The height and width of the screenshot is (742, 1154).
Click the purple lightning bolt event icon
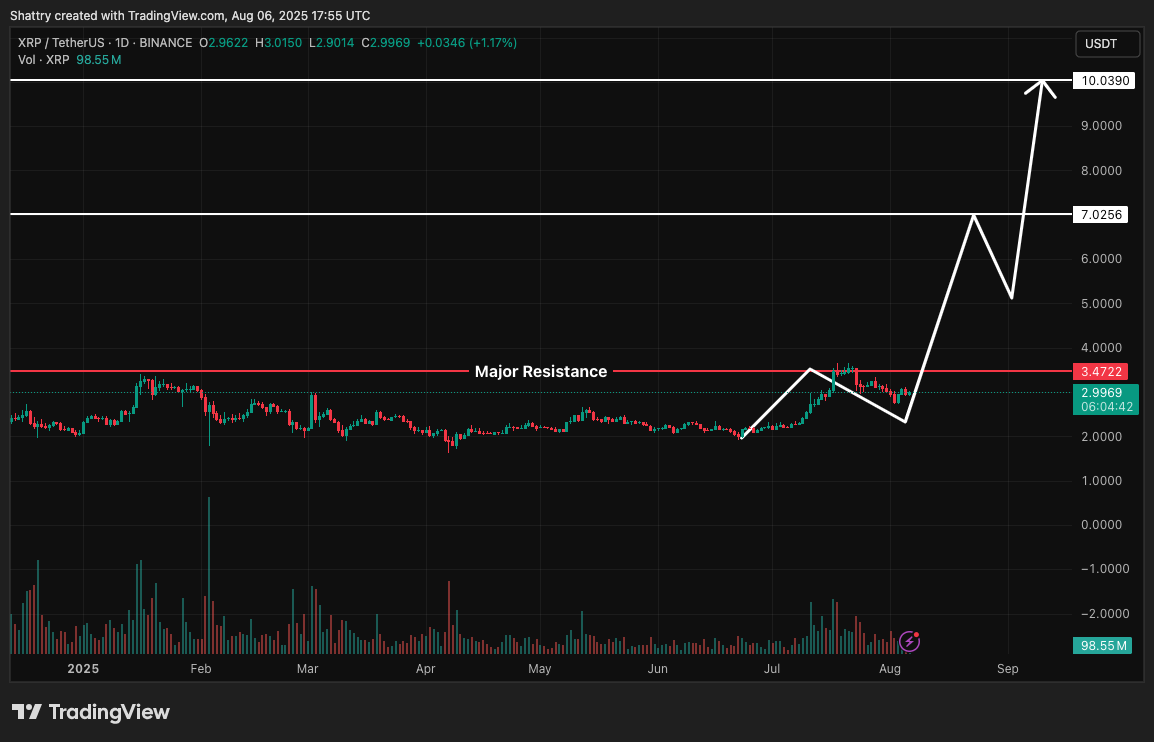click(x=909, y=641)
